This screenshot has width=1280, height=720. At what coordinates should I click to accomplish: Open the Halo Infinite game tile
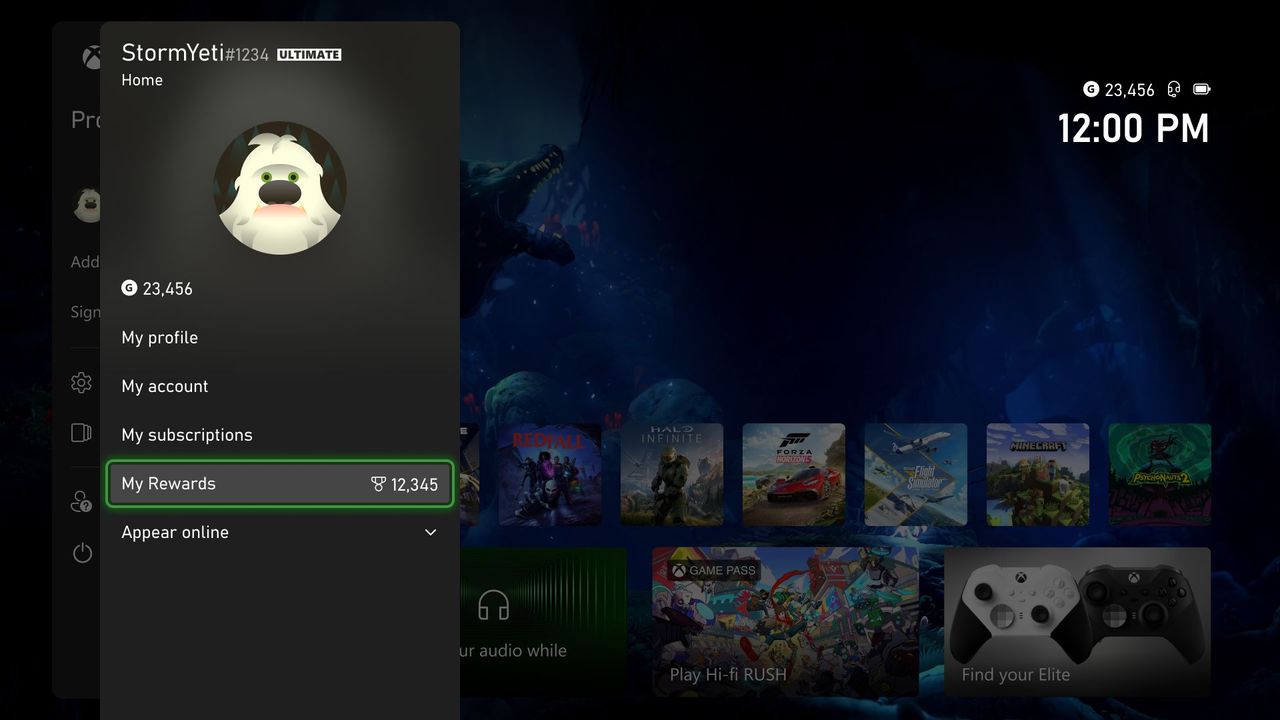[x=672, y=474]
